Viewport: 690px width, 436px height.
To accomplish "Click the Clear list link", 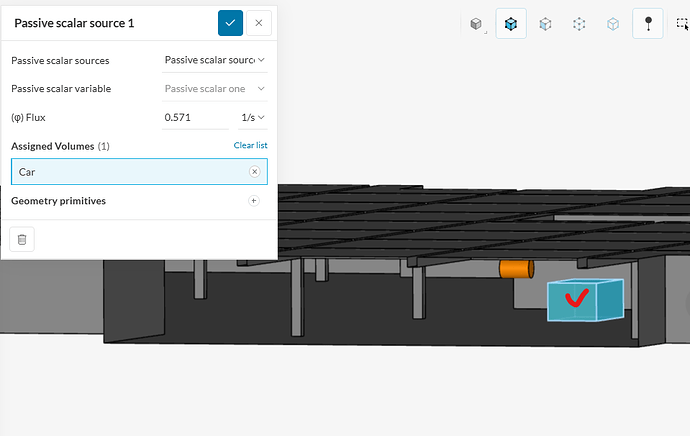I will (x=250, y=145).
